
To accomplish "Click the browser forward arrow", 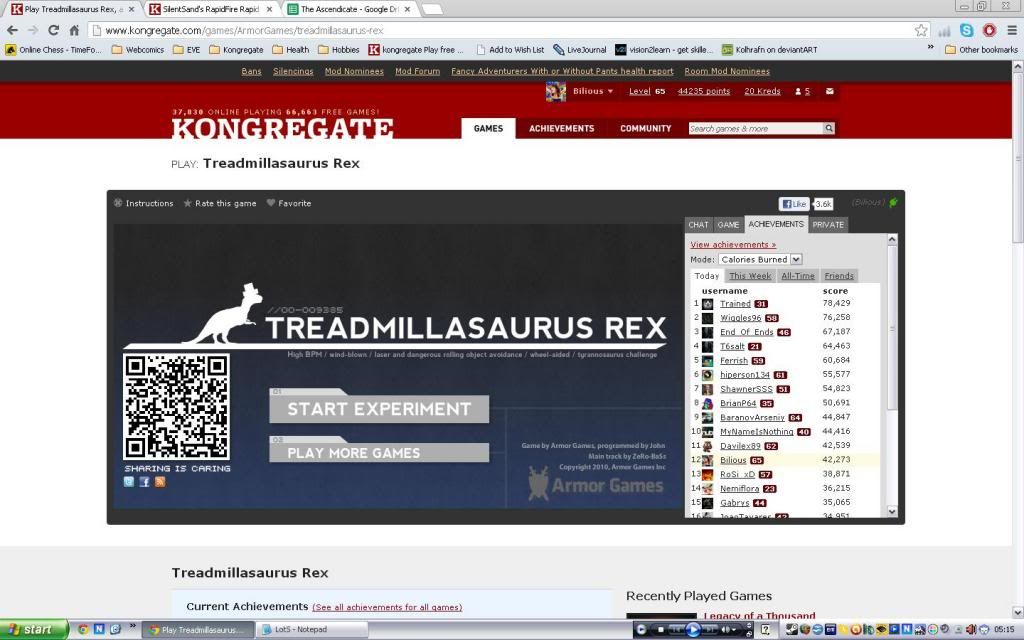I will click(33, 30).
